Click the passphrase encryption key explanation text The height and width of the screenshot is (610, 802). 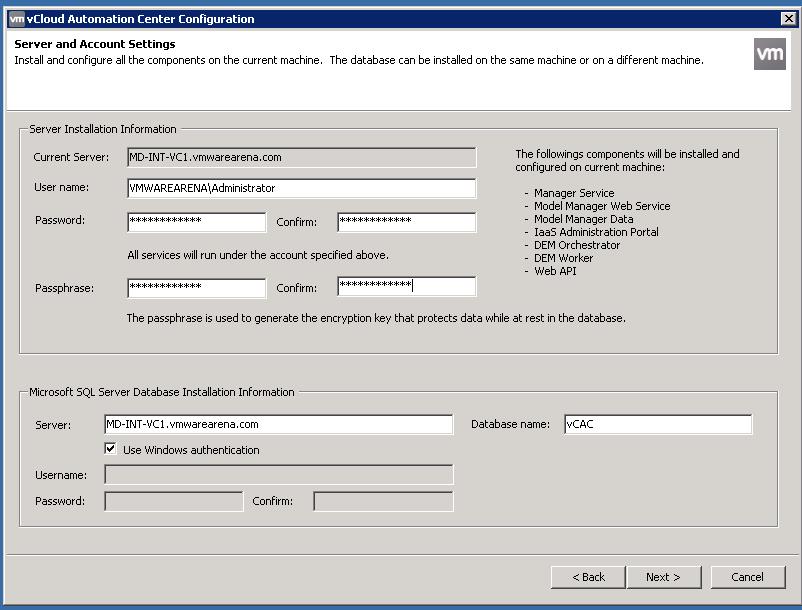(x=376, y=318)
